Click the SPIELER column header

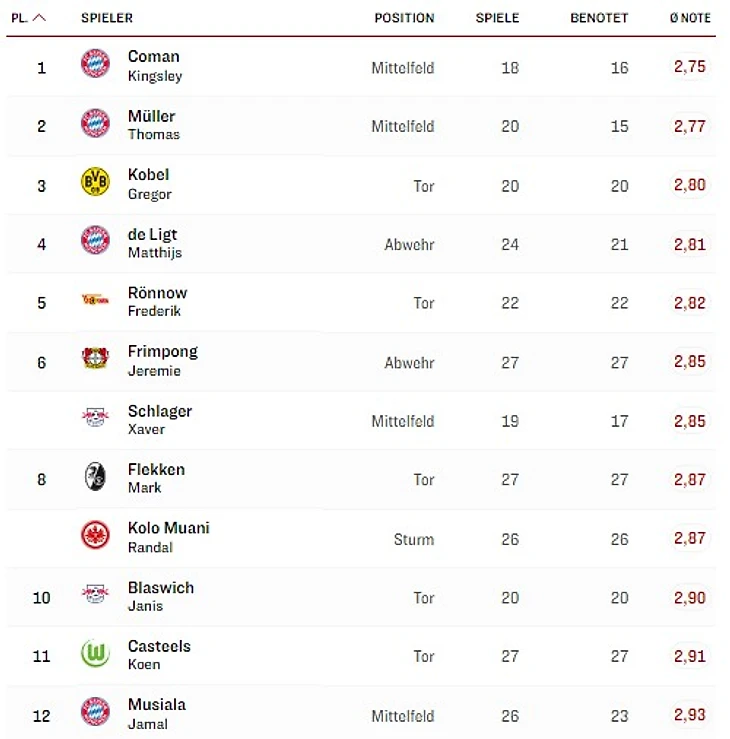coord(107,18)
